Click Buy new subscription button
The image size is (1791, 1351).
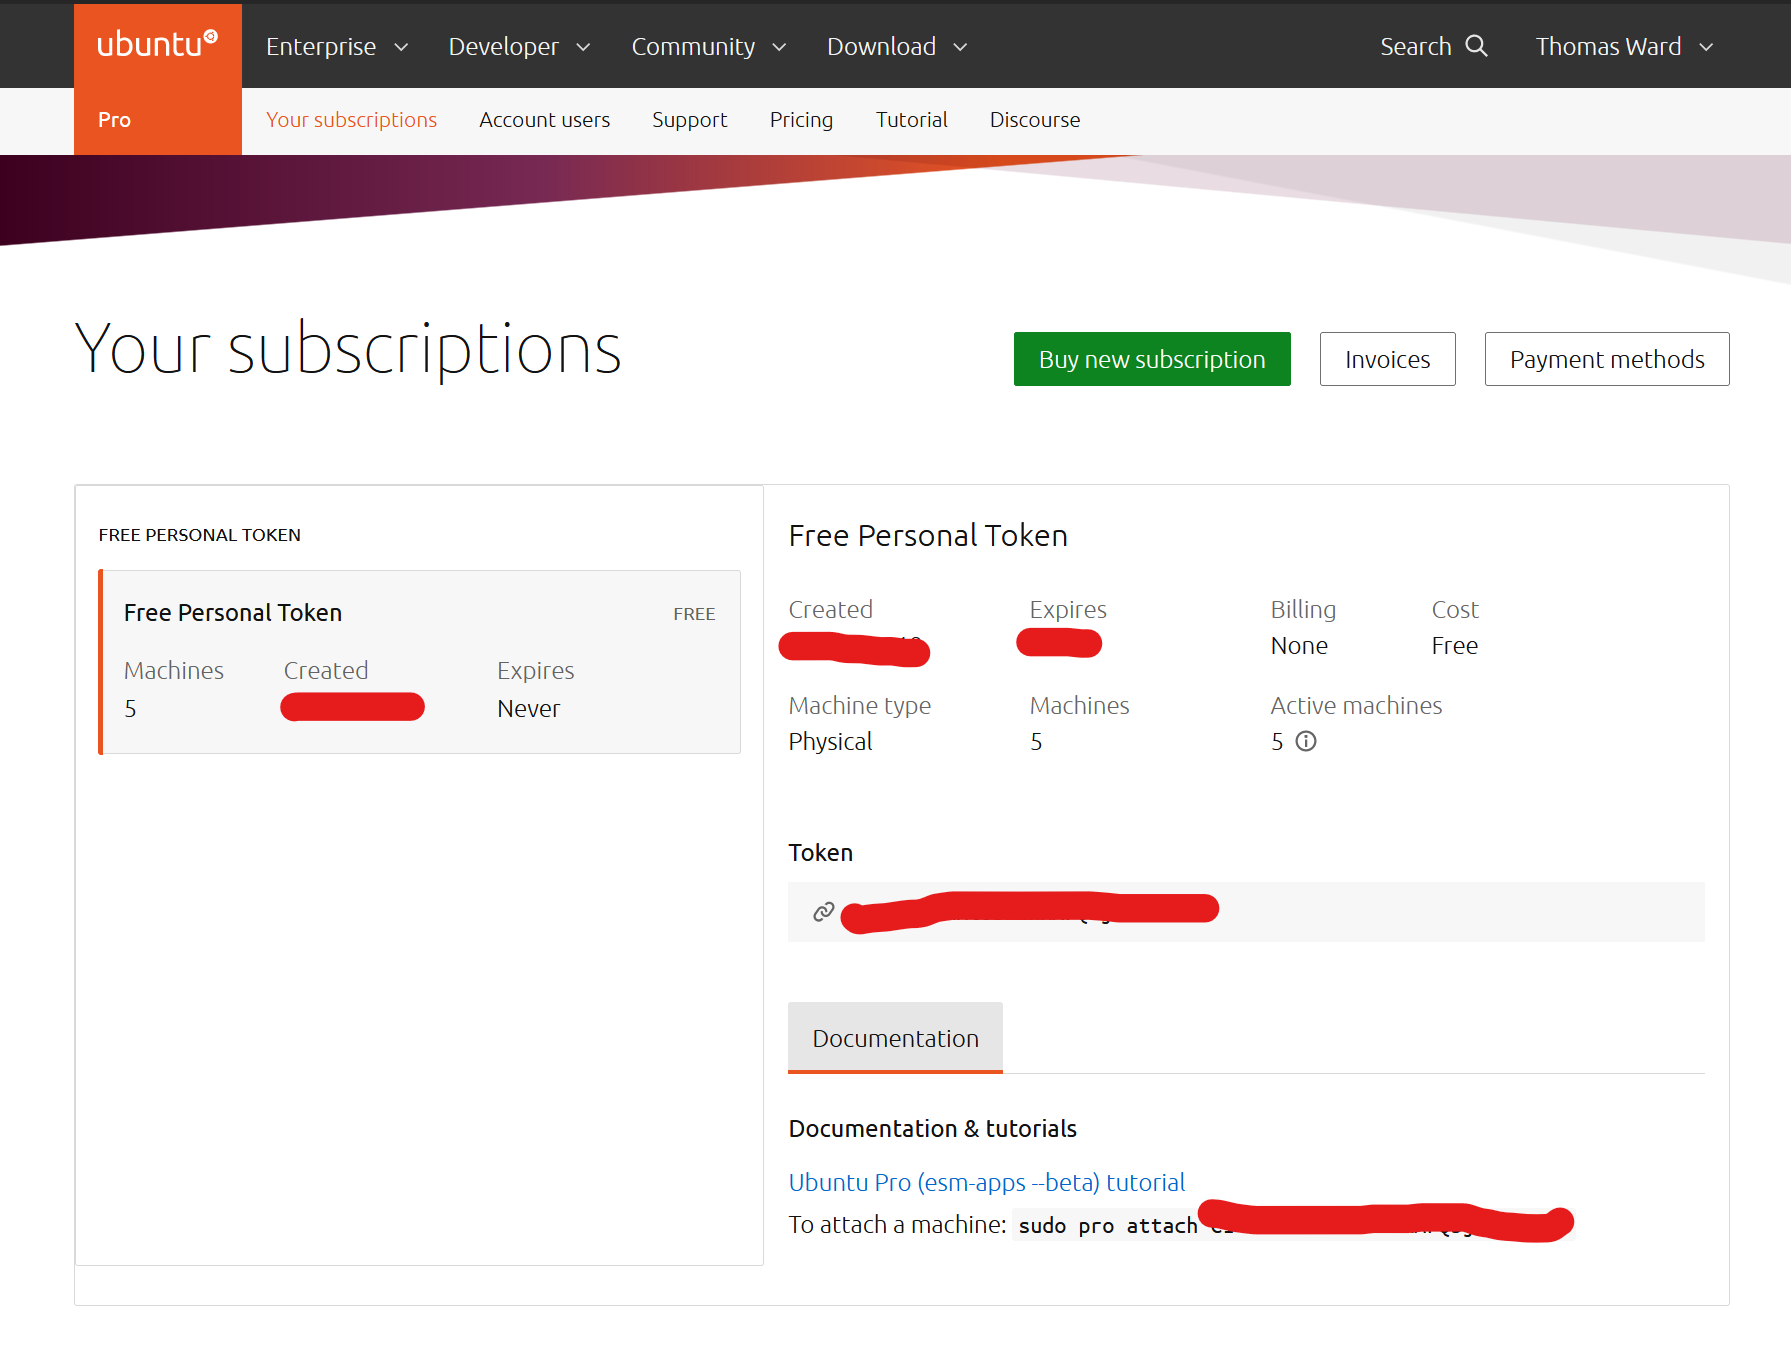tap(1151, 359)
